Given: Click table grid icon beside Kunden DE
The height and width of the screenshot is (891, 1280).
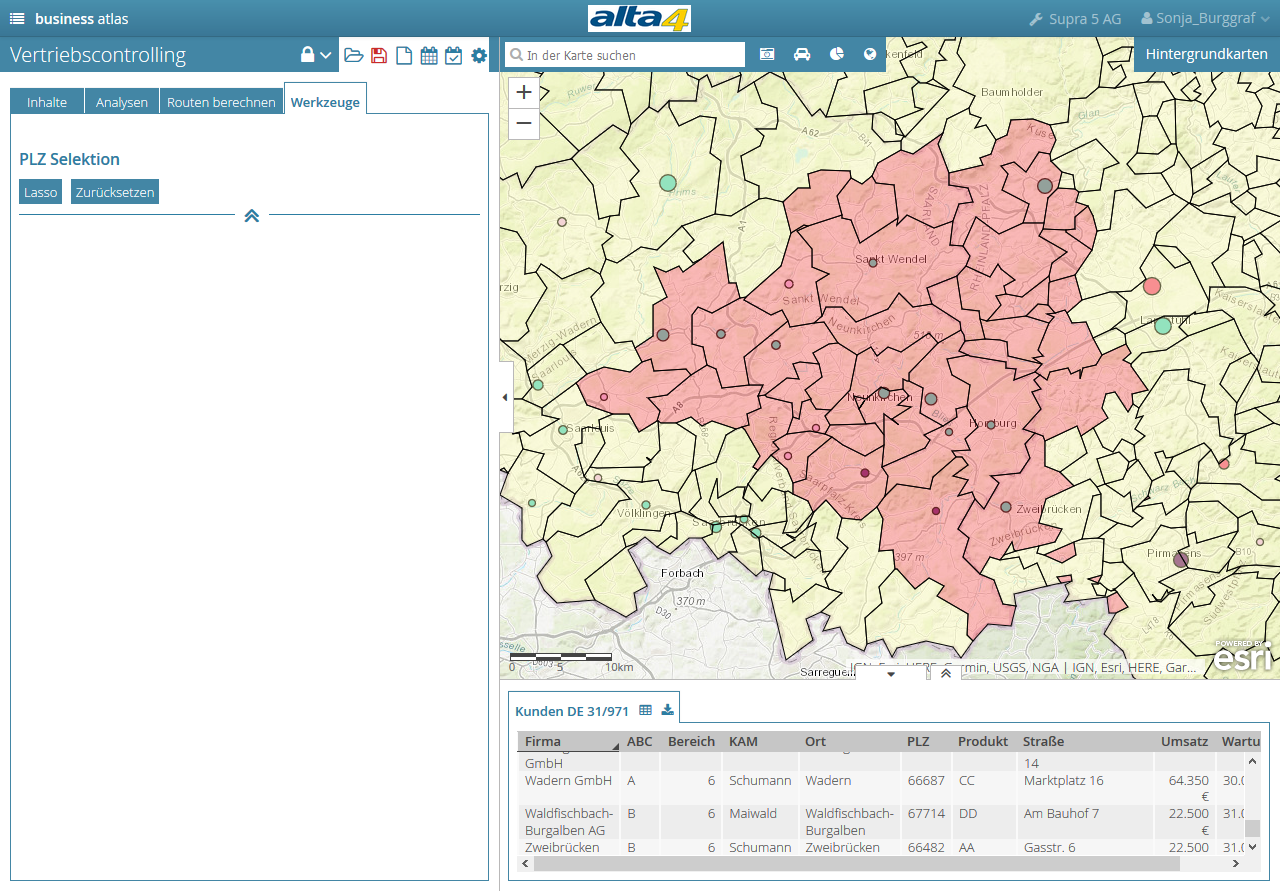Looking at the screenshot, I should [x=645, y=710].
